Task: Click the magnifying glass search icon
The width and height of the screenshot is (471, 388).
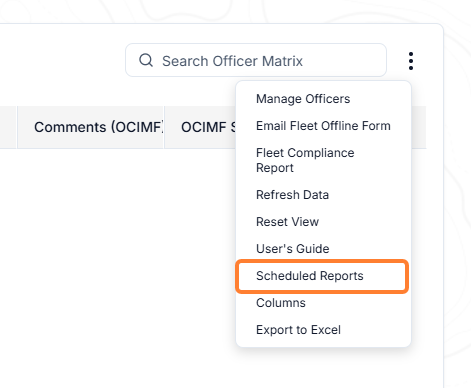Action: 146,60
